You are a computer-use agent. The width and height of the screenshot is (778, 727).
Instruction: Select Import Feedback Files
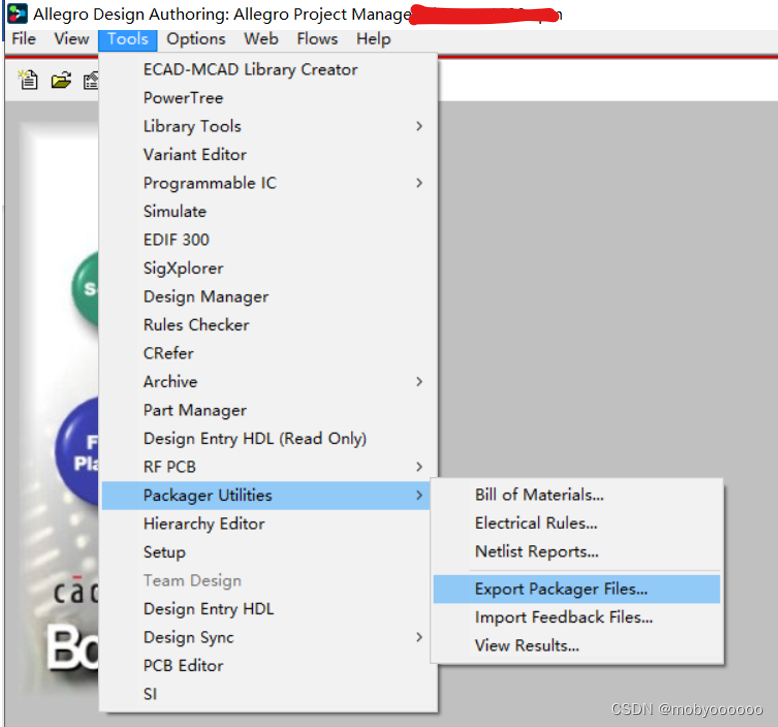[577, 617]
